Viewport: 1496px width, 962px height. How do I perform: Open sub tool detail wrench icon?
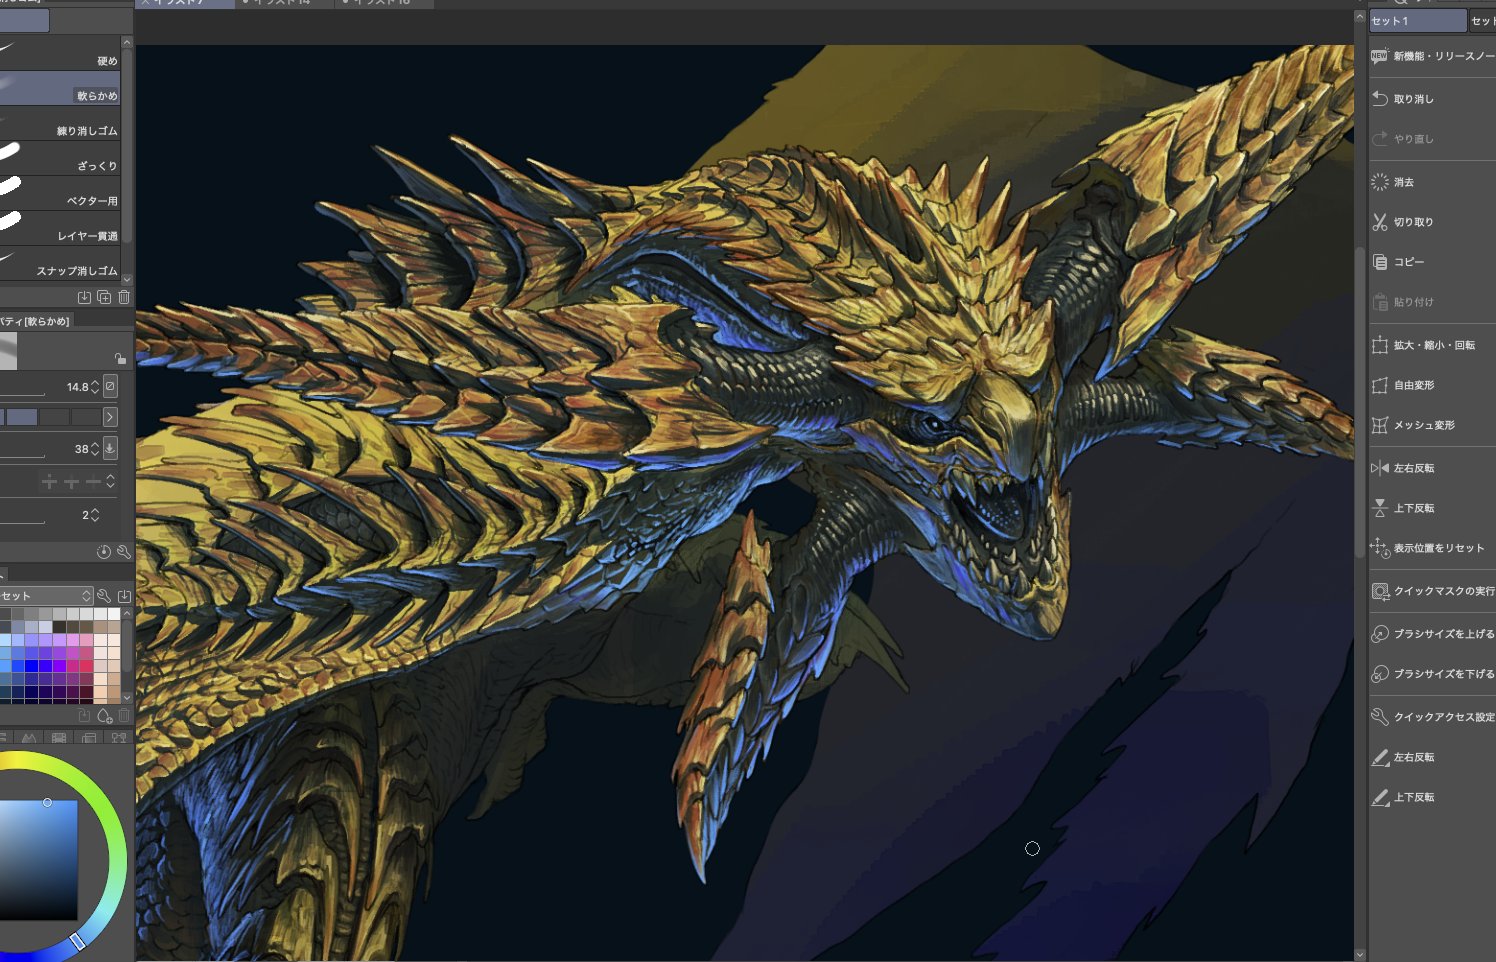tap(124, 552)
